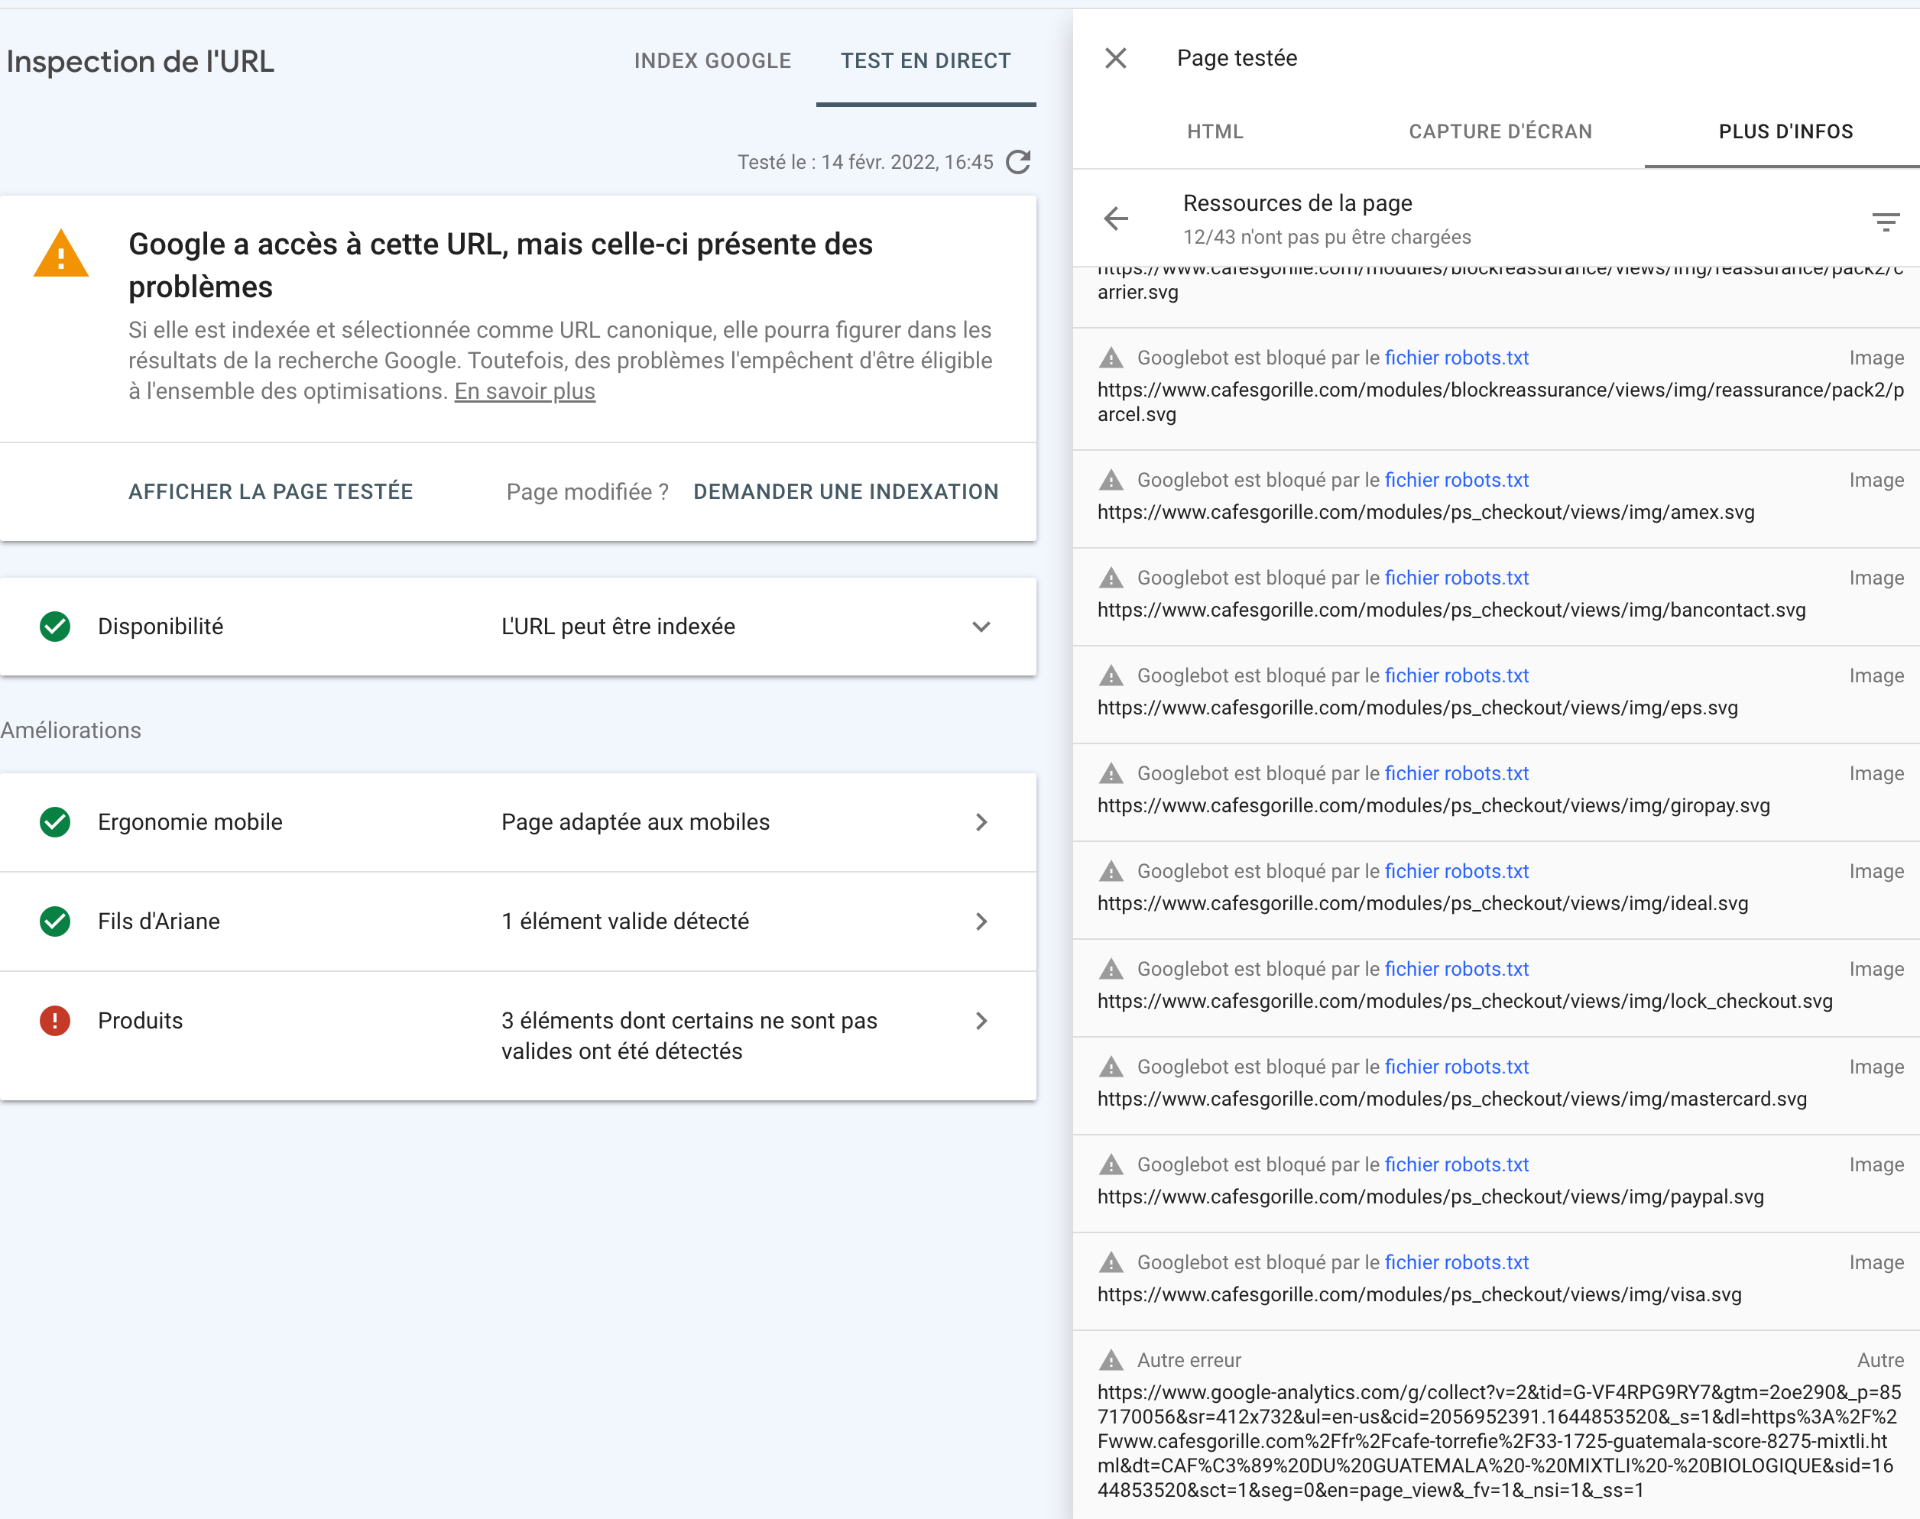Click the red error icon next to Produits

pos(55,1020)
